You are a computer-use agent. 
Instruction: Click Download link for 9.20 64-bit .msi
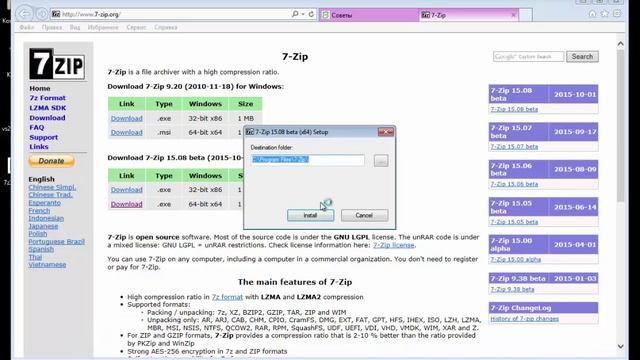coord(127,132)
